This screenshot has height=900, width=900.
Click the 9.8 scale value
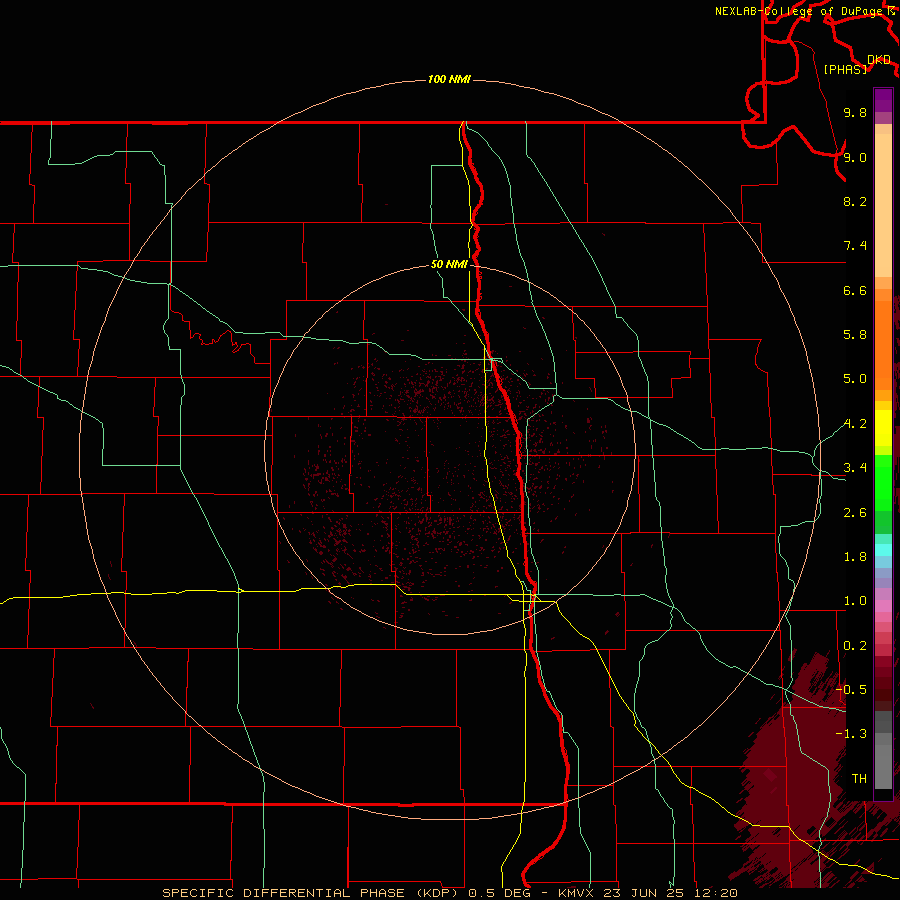(x=855, y=112)
